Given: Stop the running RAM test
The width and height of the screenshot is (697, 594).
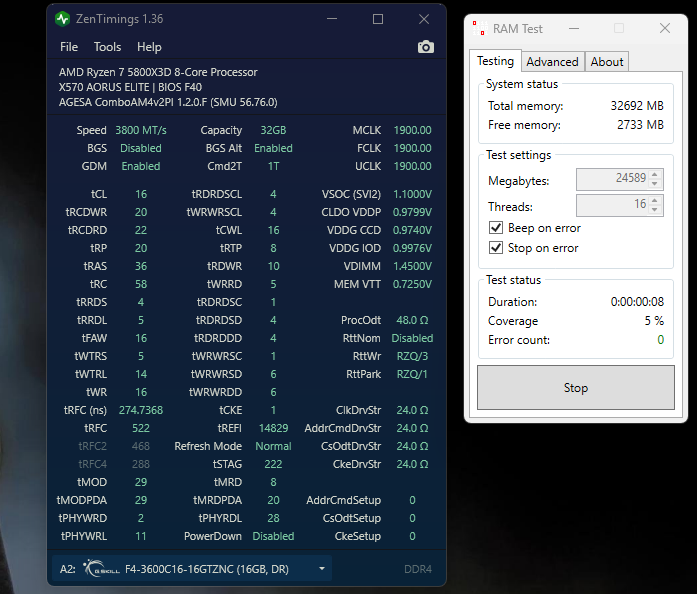Looking at the screenshot, I should [576, 388].
